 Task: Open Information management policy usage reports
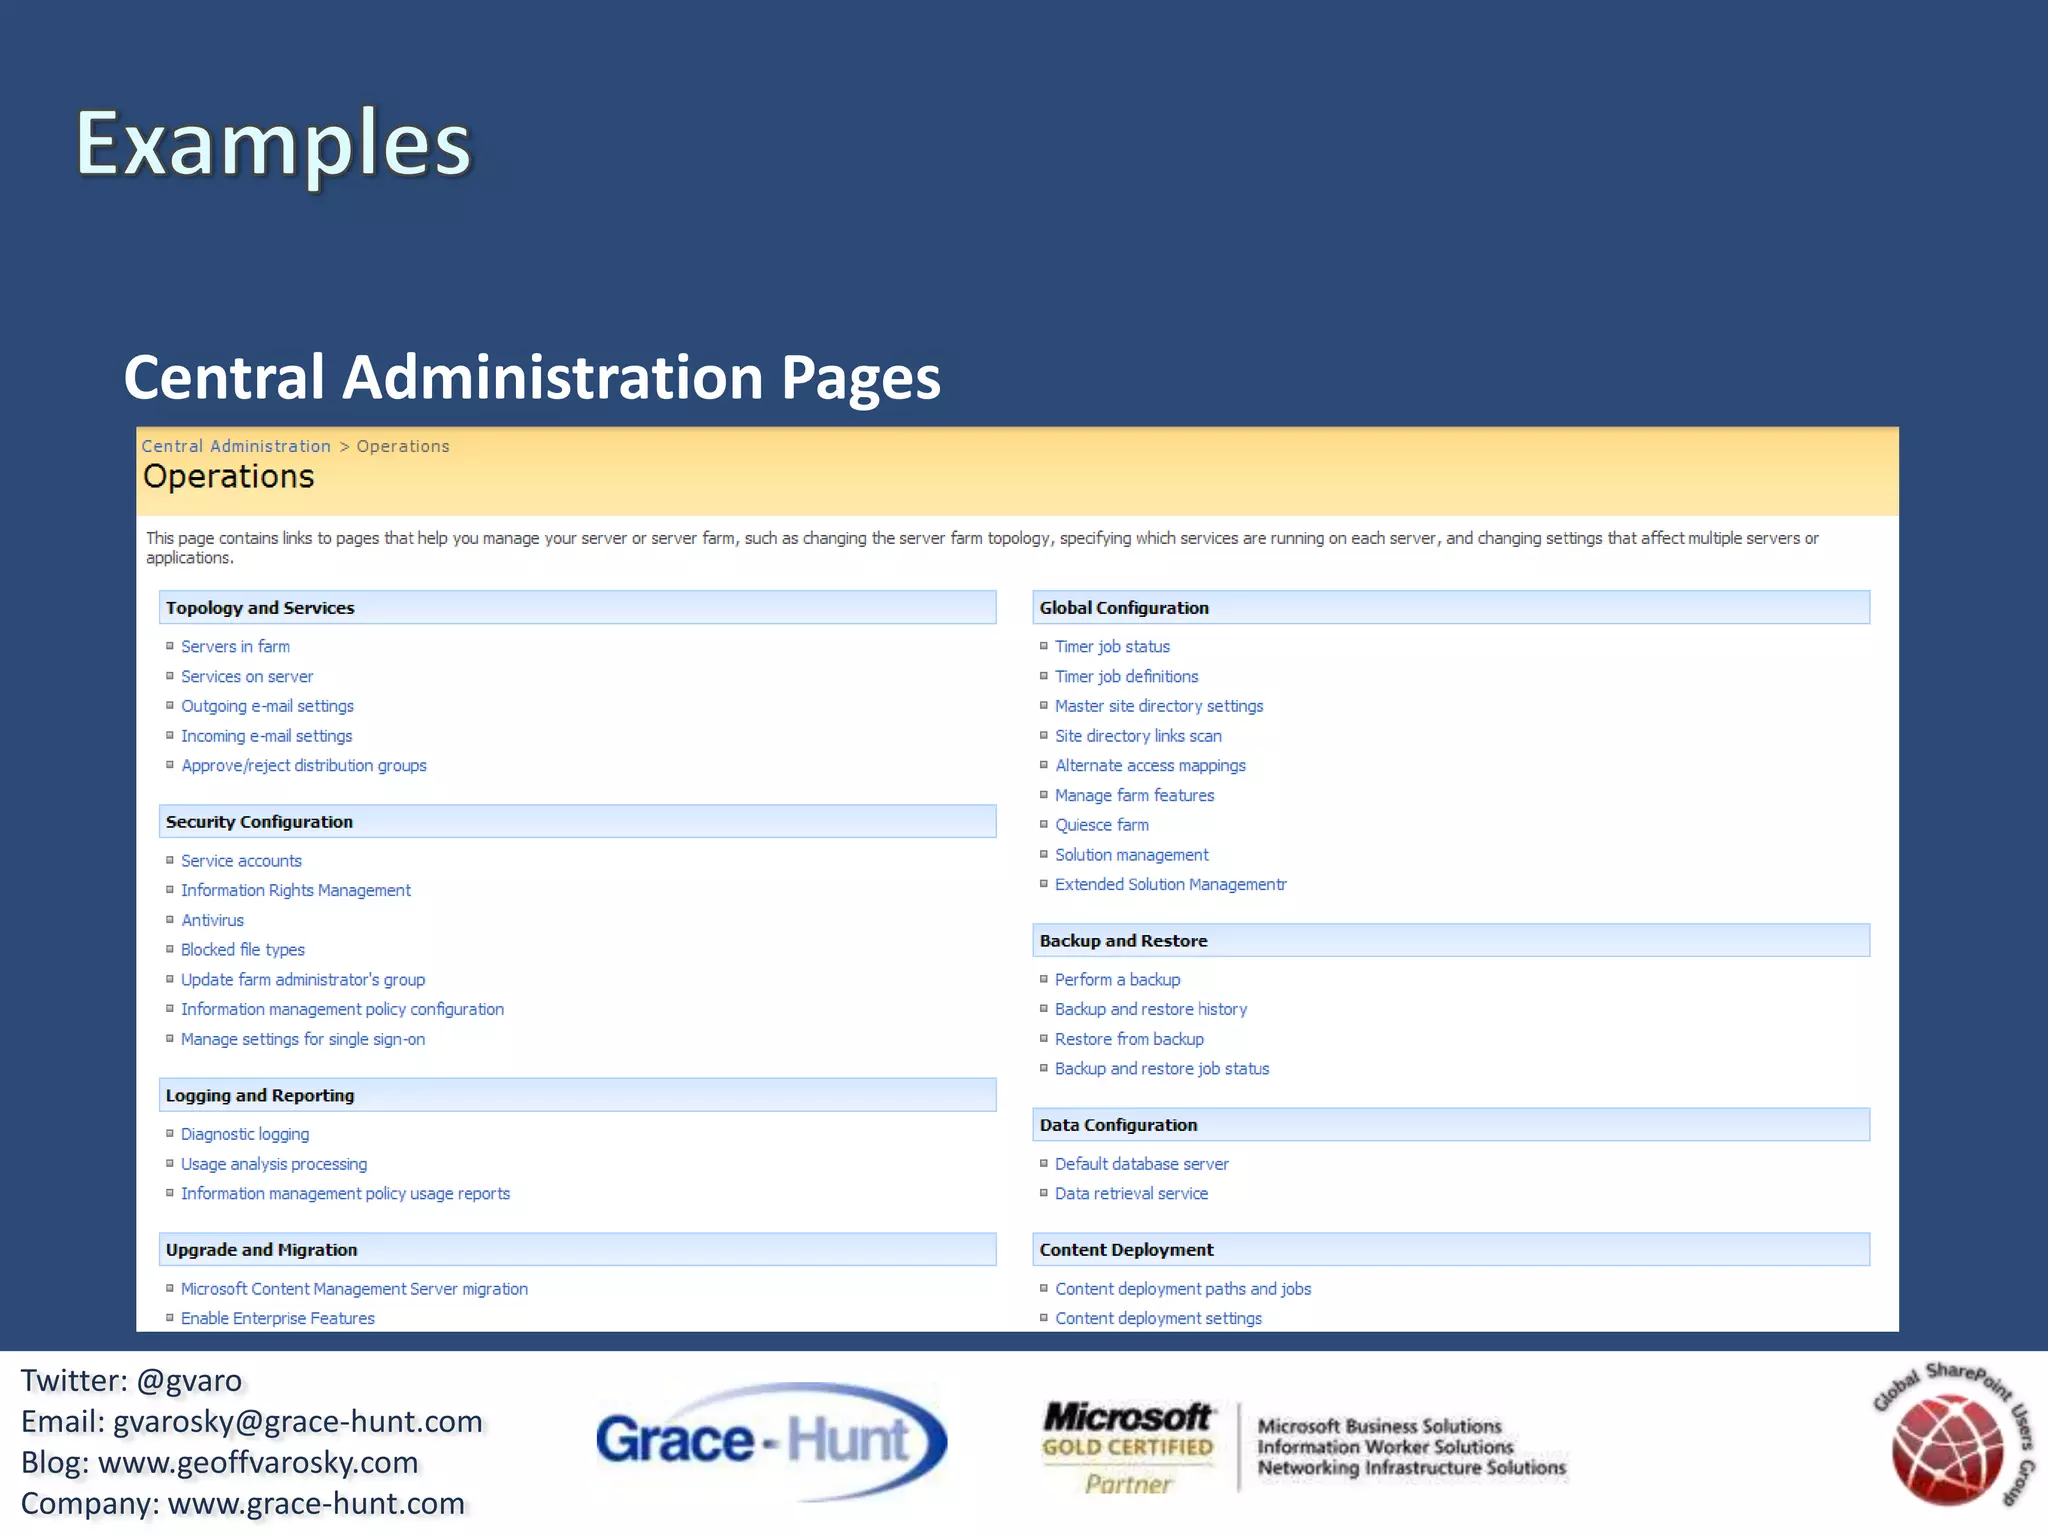pos(345,1194)
